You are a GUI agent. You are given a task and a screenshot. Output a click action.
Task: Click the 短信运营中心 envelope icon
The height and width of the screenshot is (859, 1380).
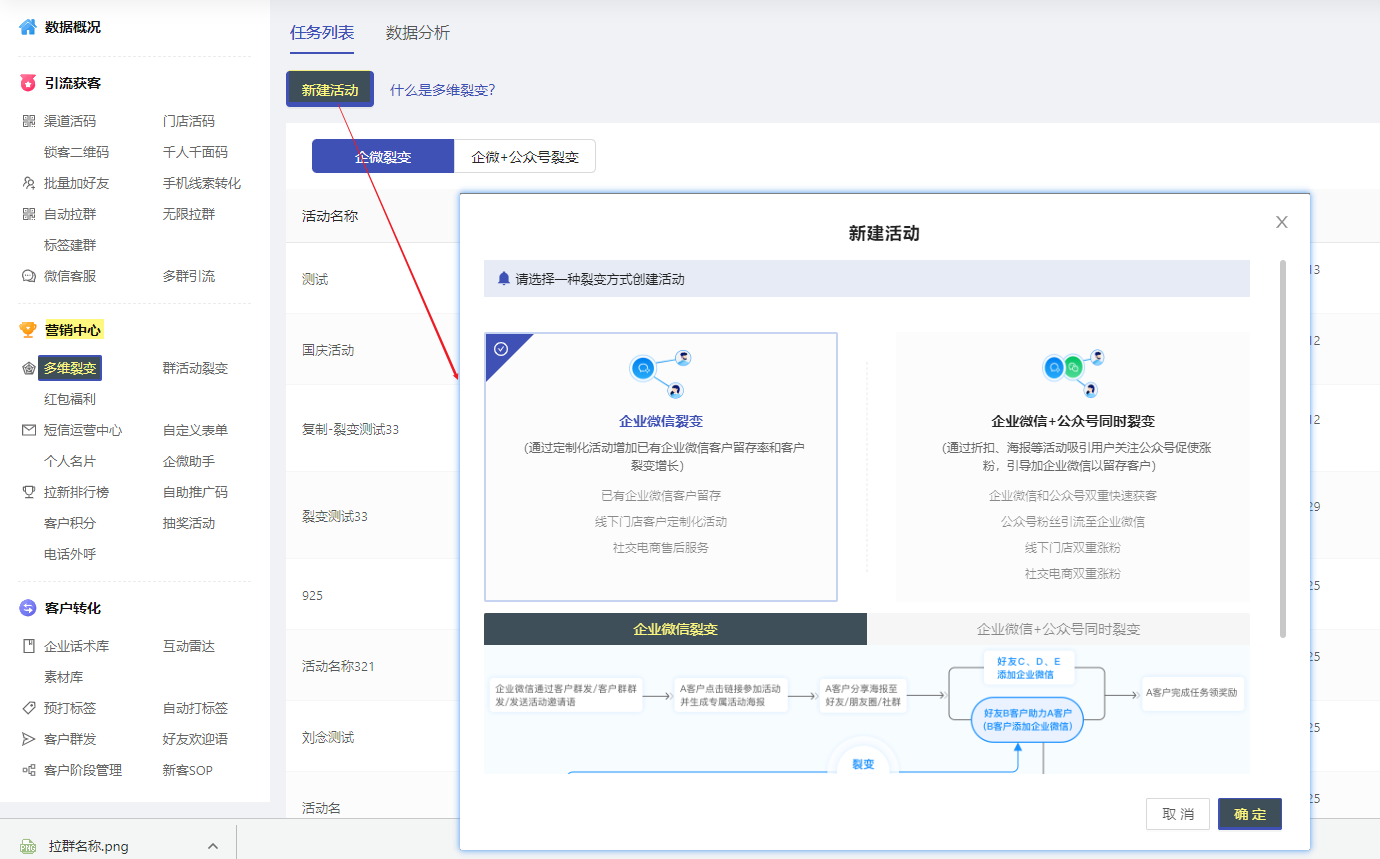[28, 430]
